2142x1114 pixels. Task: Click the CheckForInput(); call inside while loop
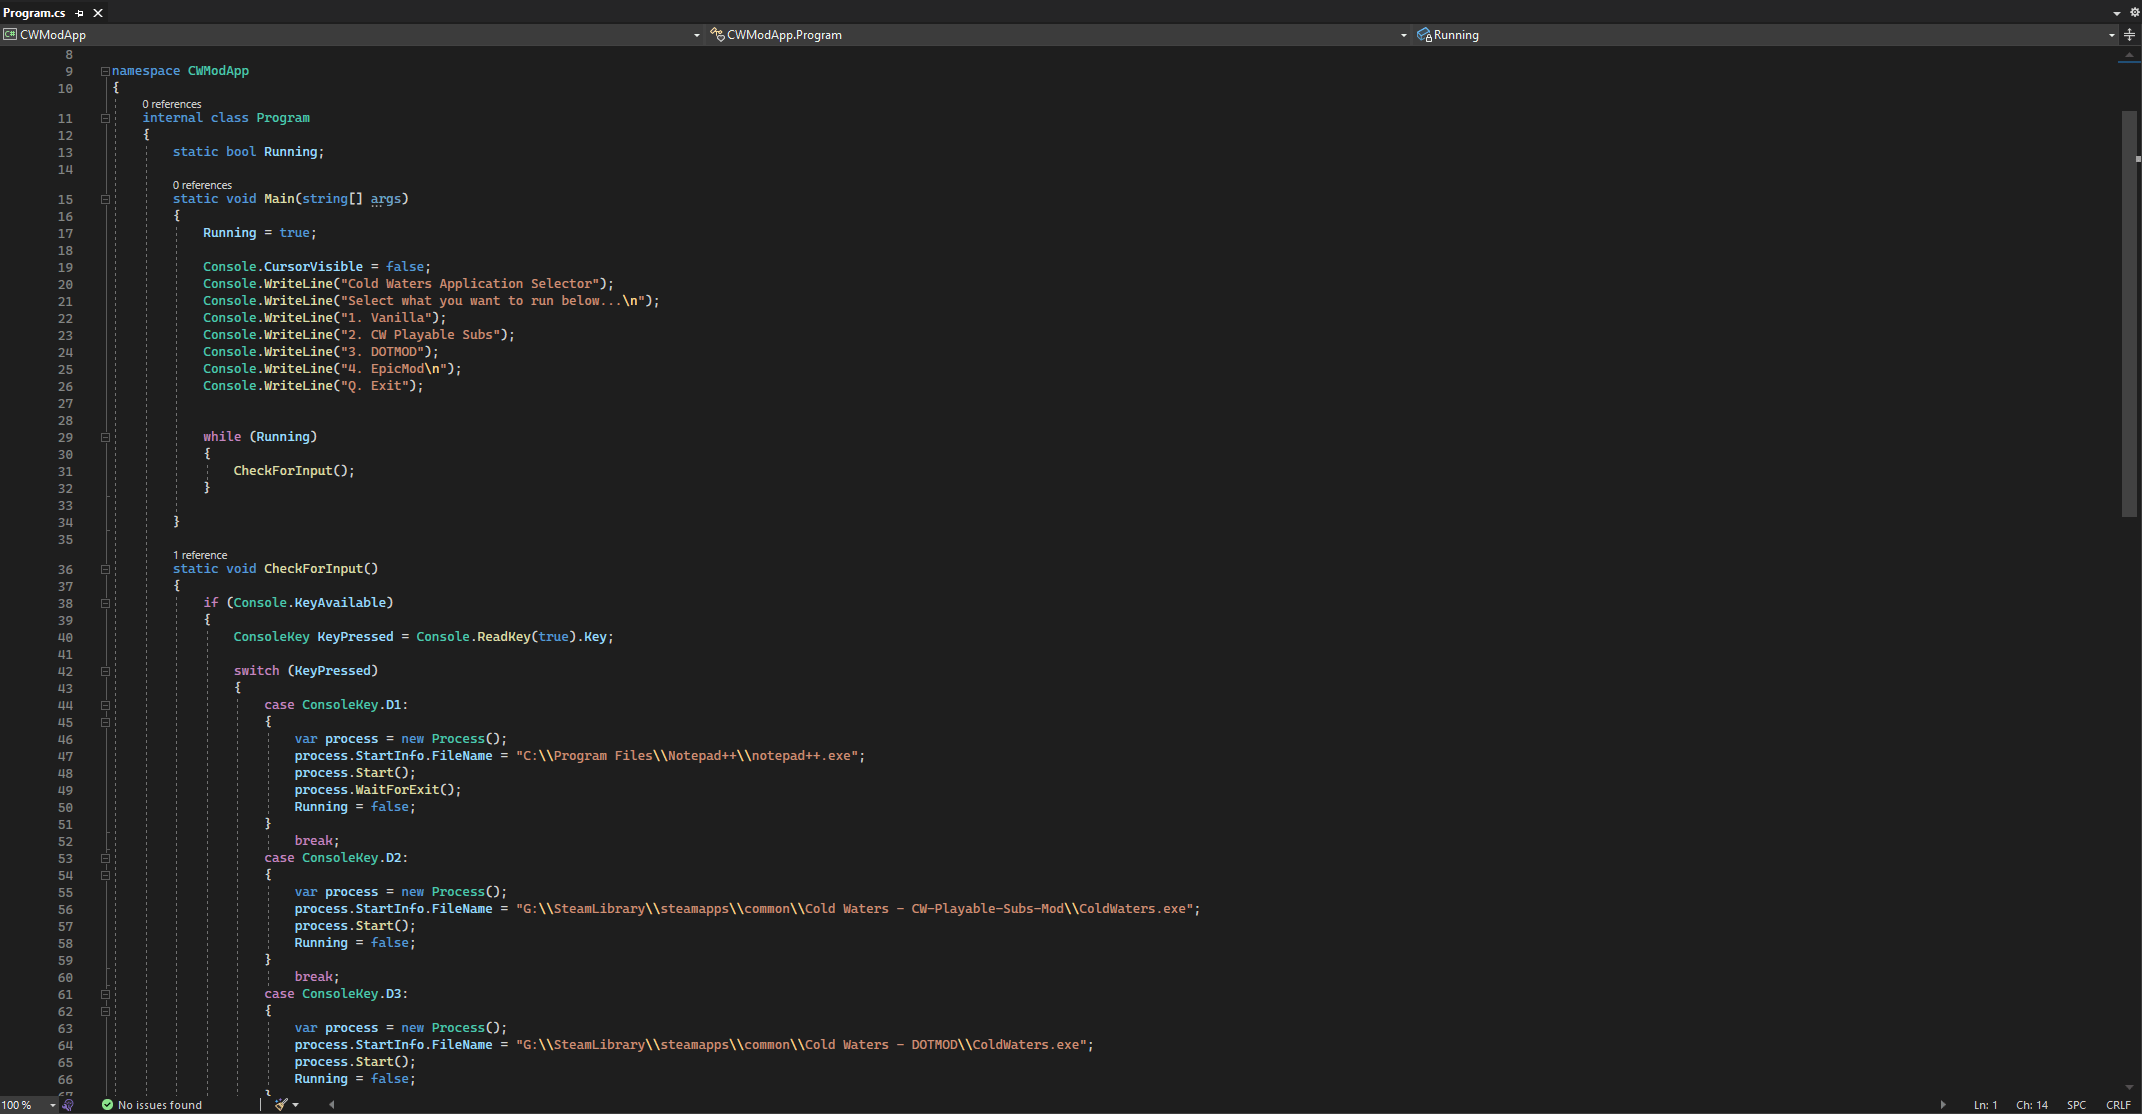pos(294,471)
